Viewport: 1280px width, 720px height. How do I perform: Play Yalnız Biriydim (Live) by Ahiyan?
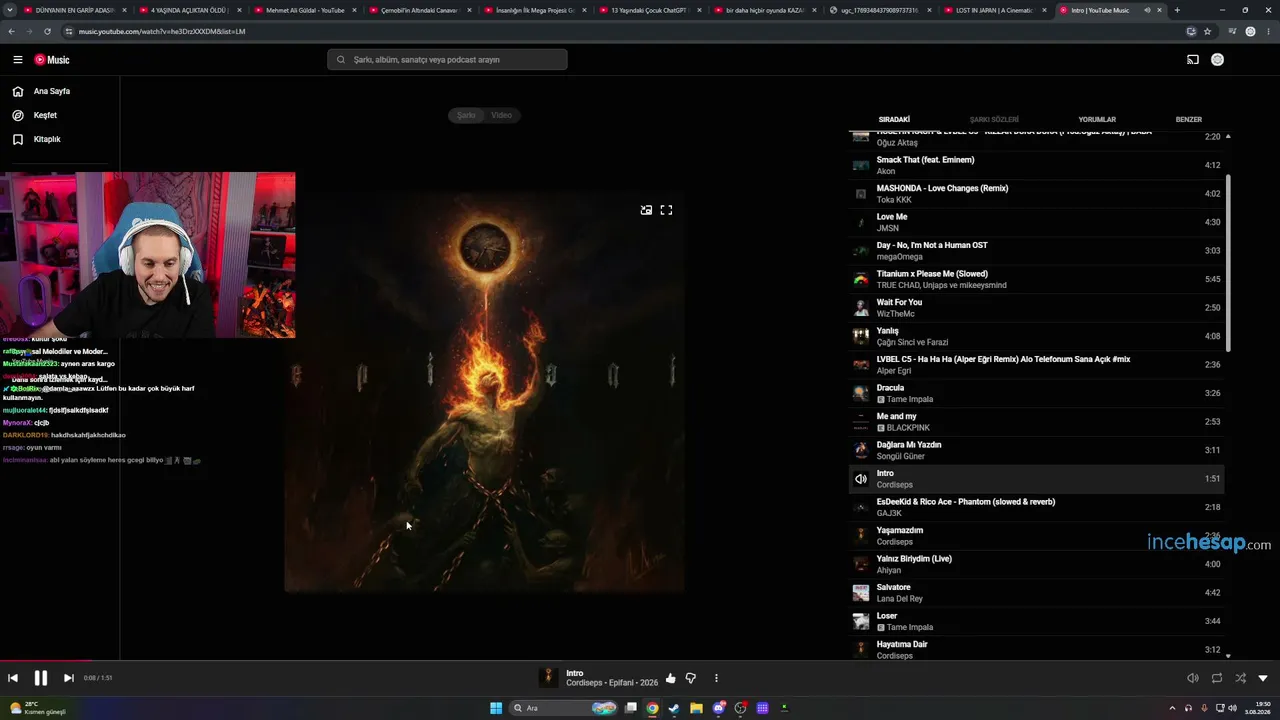(x=1036, y=564)
